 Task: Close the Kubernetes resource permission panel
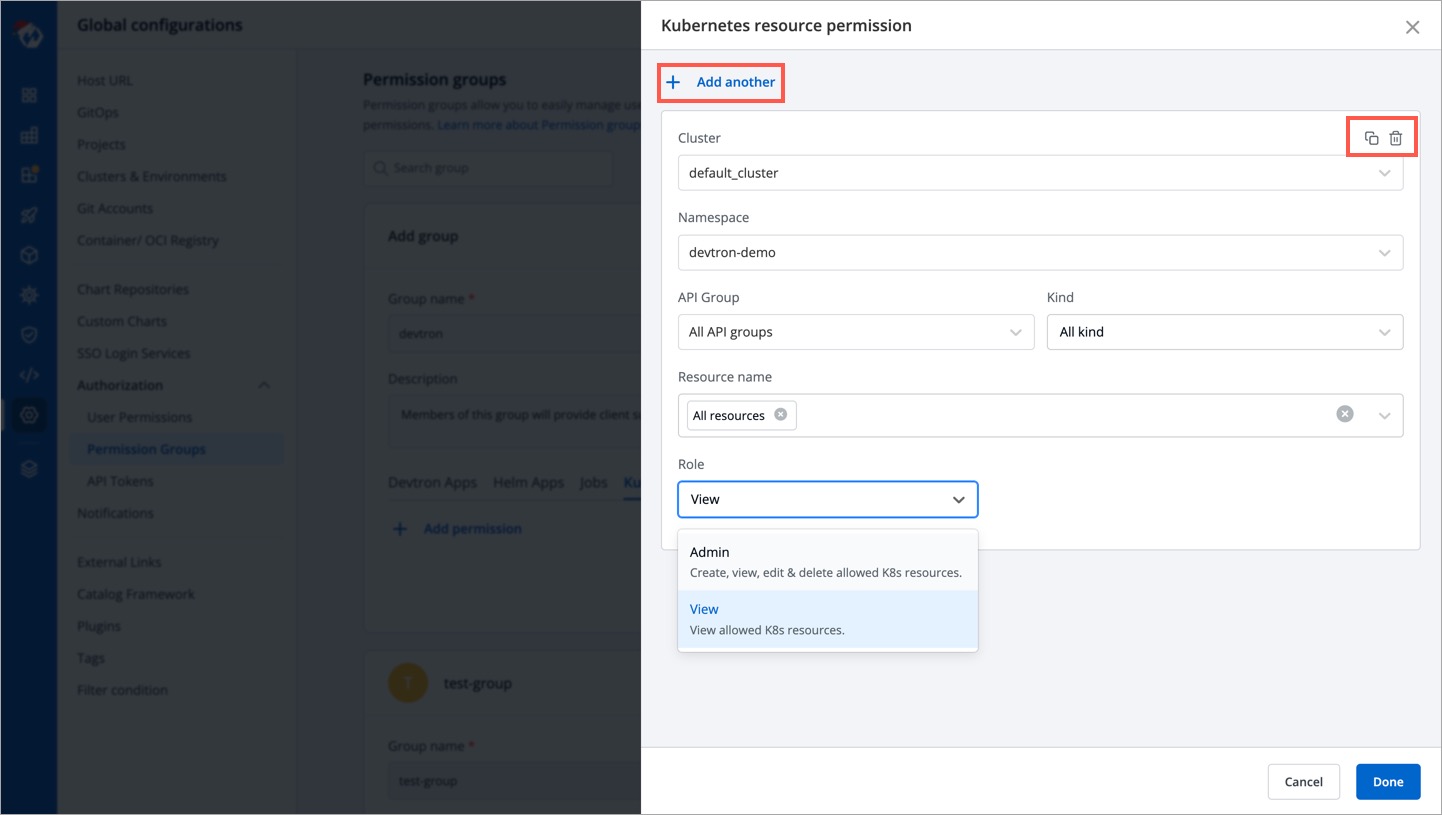point(1412,27)
